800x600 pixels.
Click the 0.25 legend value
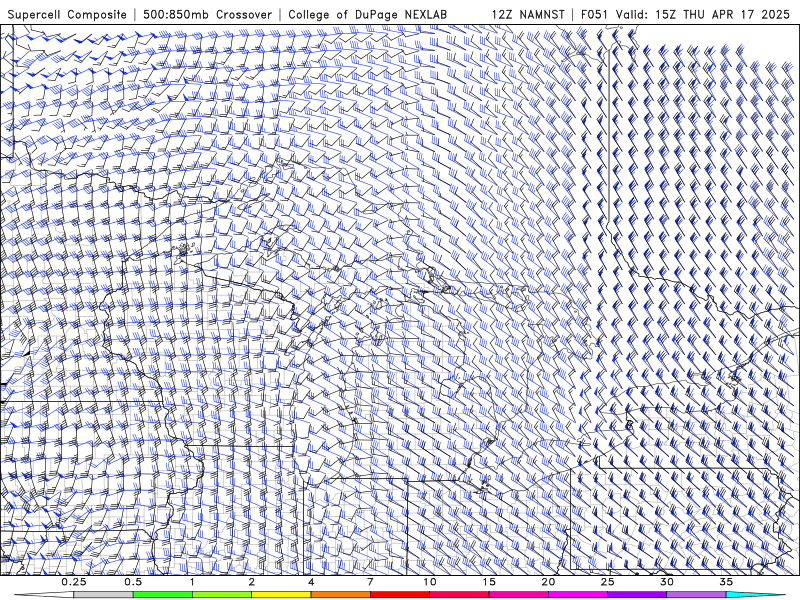[x=74, y=582]
